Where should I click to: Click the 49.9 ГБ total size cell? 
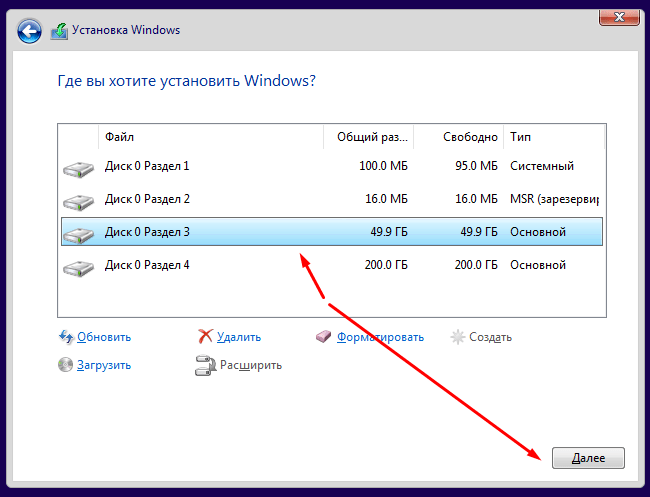click(389, 232)
